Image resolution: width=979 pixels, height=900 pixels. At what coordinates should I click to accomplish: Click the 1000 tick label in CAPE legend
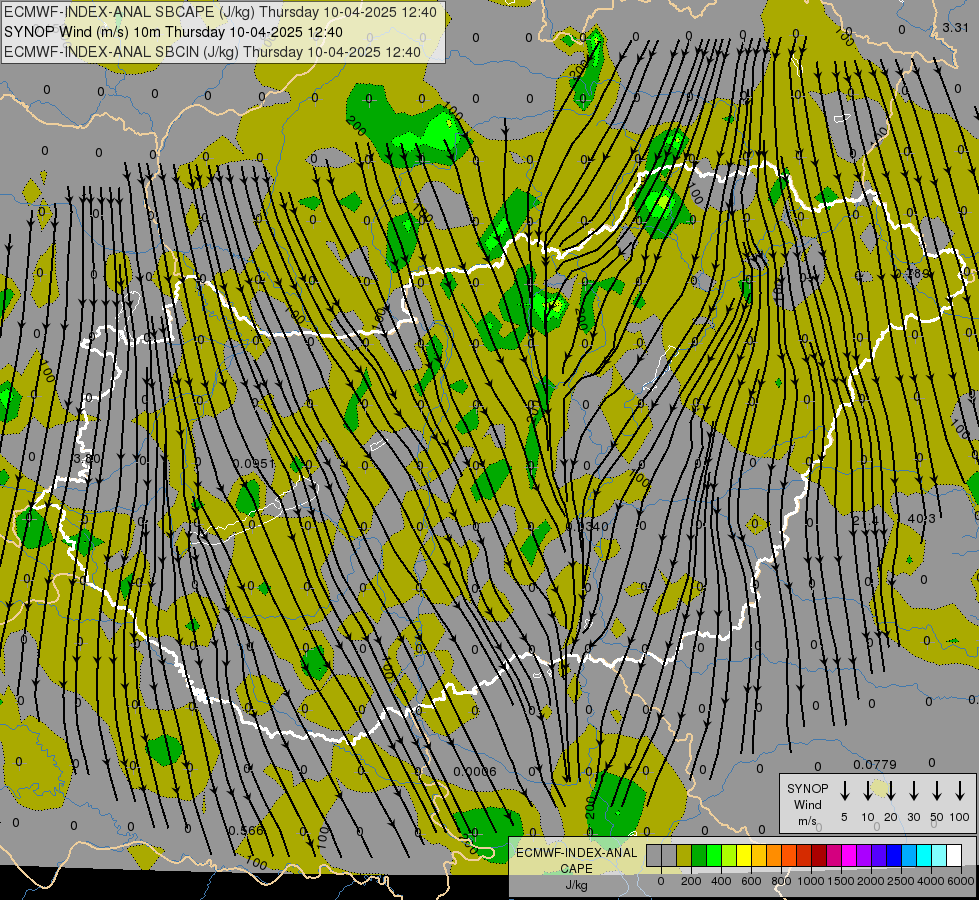811,881
